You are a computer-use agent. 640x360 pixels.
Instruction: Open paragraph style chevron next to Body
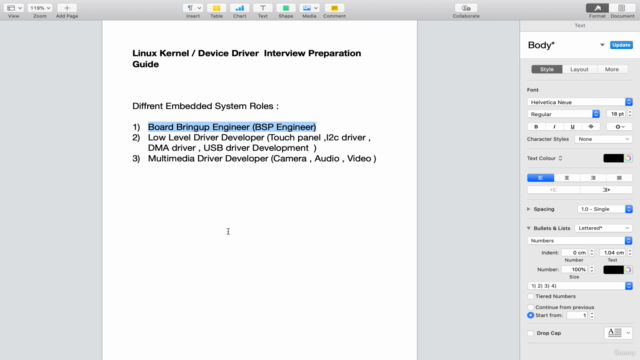tap(602, 45)
